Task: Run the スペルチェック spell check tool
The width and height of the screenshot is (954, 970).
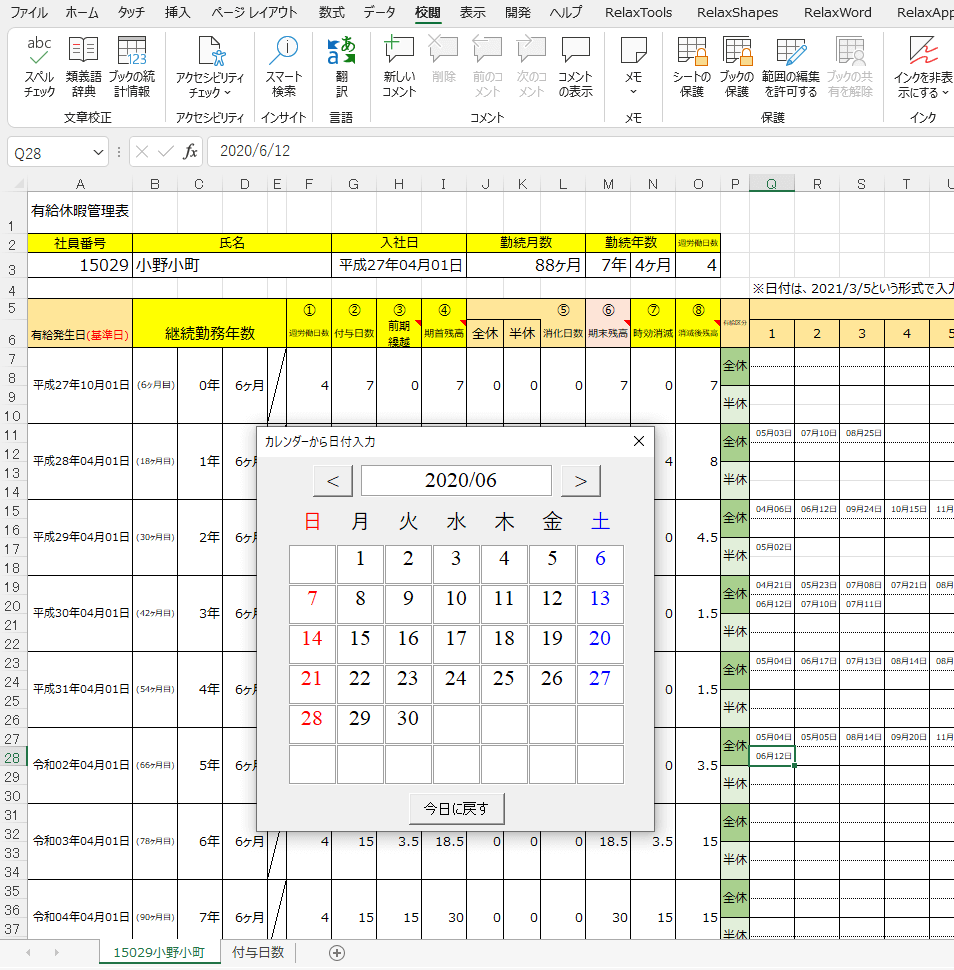Action: (x=39, y=67)
